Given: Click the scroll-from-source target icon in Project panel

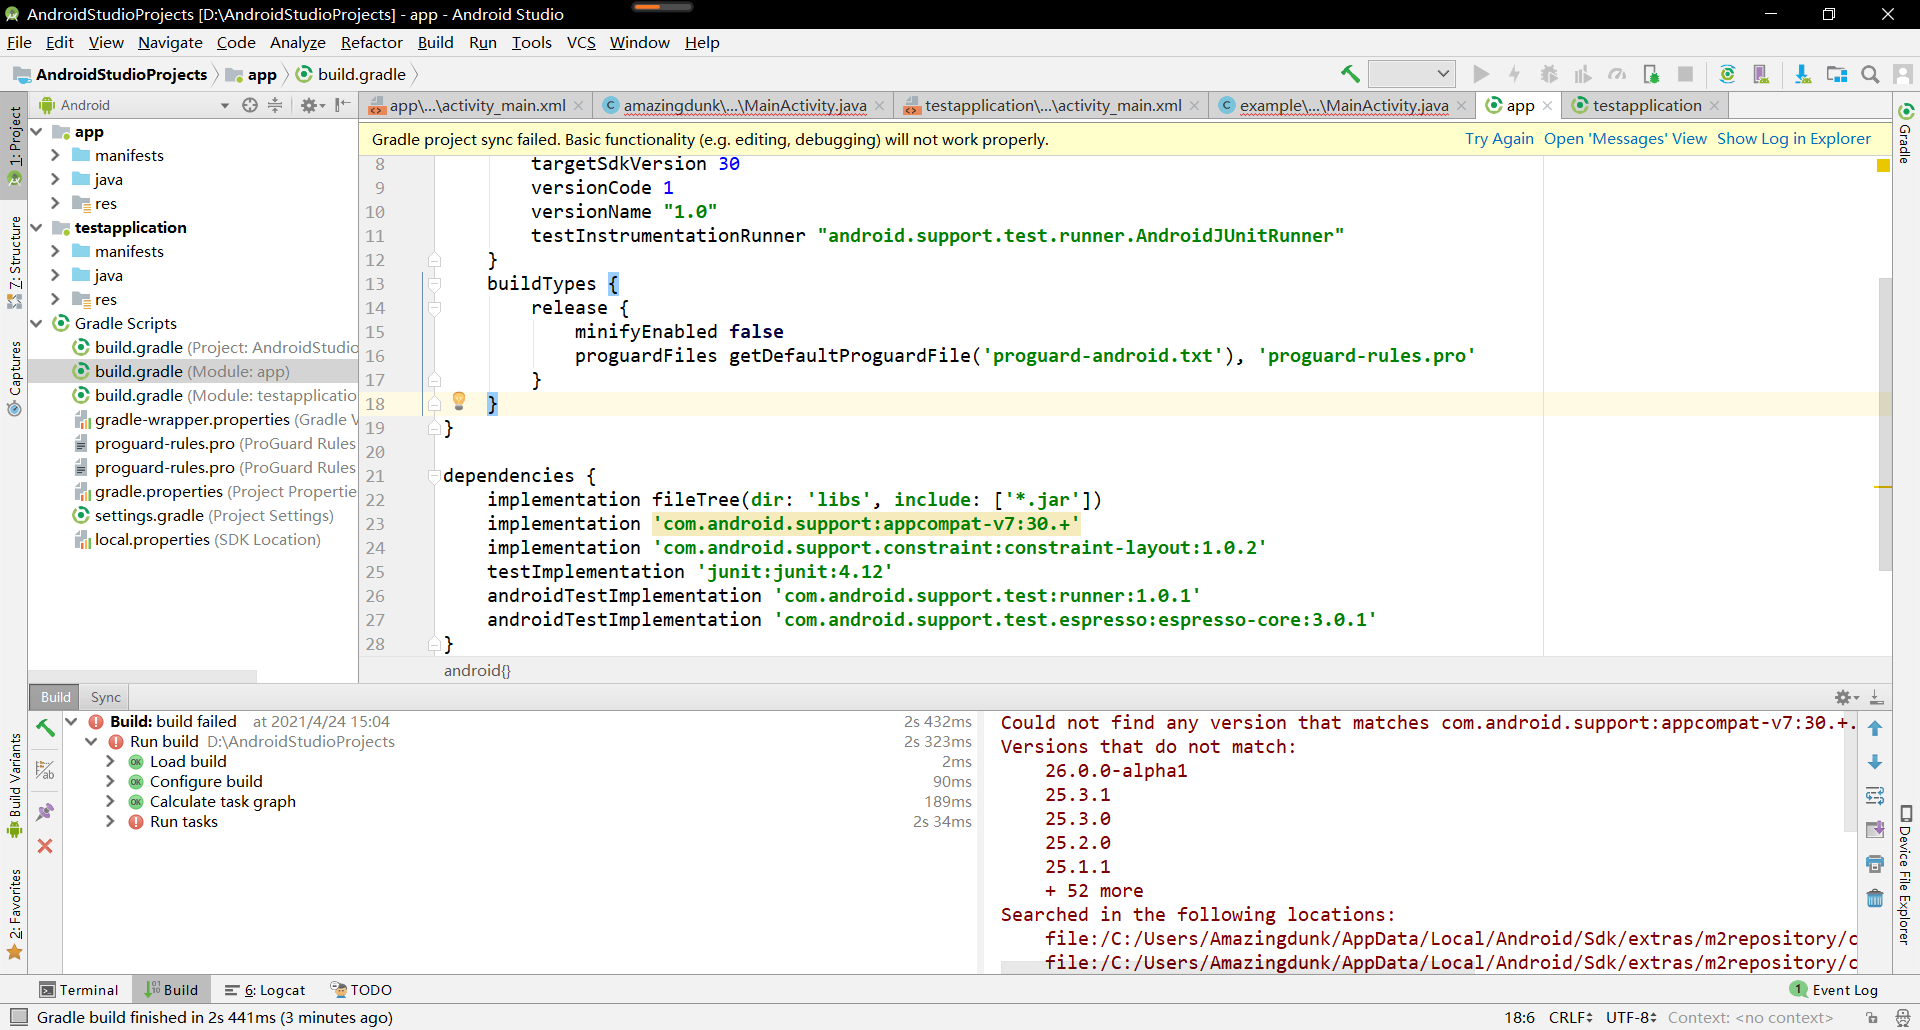Looking at the screenshot, I should (250, 105).
